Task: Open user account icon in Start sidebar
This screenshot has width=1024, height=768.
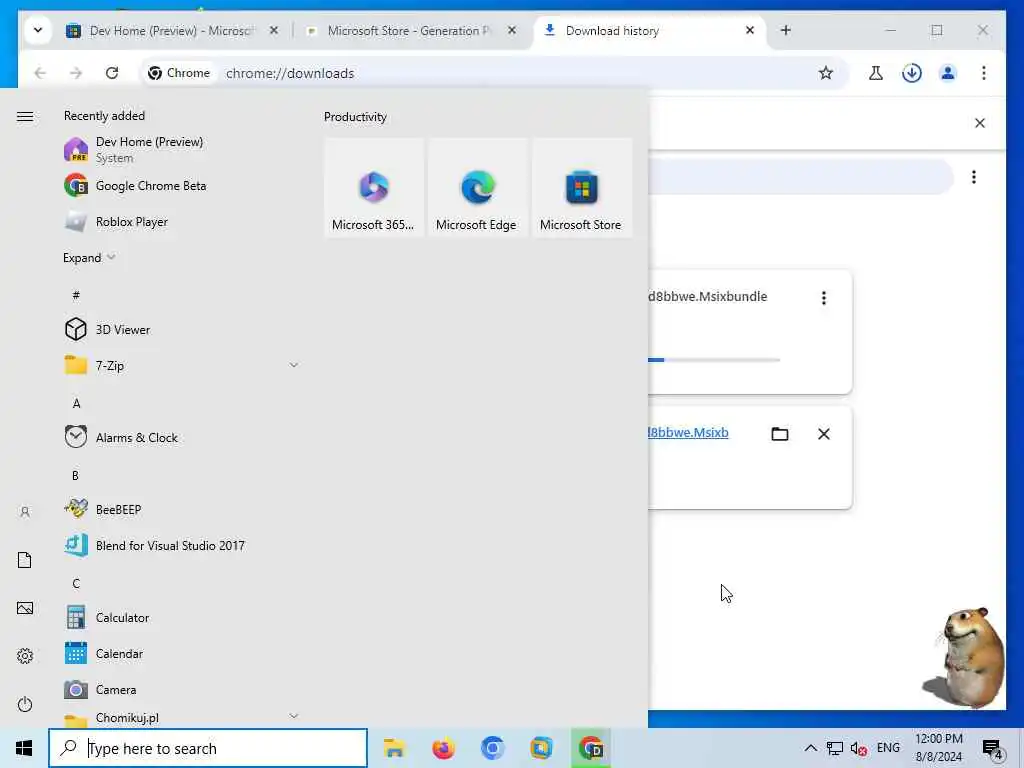Action: click(x=25, y=512)
